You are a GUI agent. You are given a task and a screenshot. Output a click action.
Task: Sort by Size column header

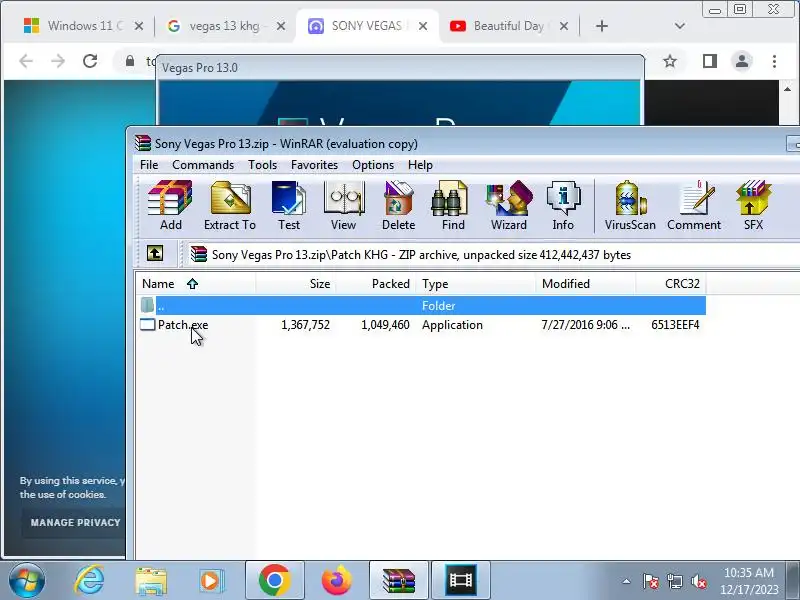point(295,284)
